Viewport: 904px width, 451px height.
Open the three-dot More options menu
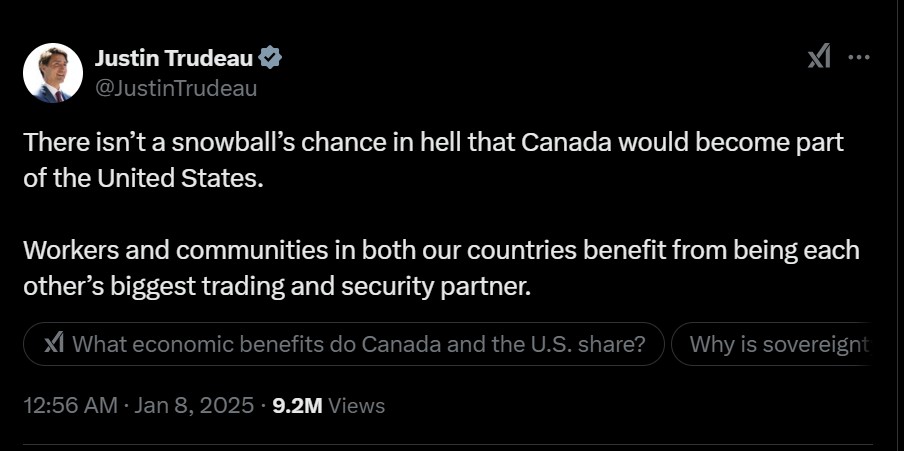(x=859, y=58)
